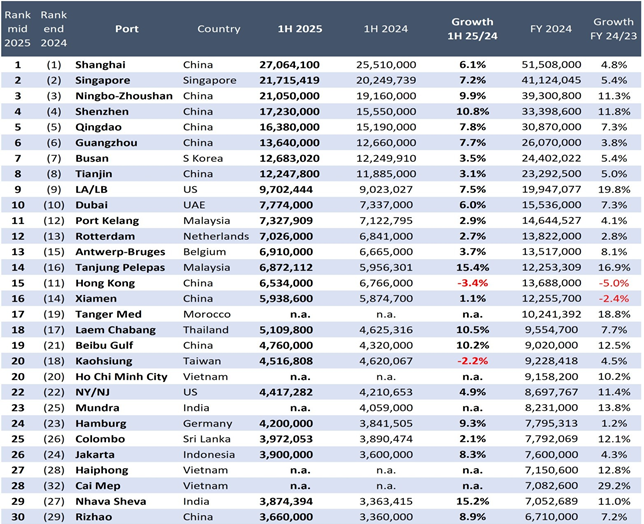Click the Growth FY 24/23 header
The height and width of the screenshot is (524, 644).
tap(614, 29)
